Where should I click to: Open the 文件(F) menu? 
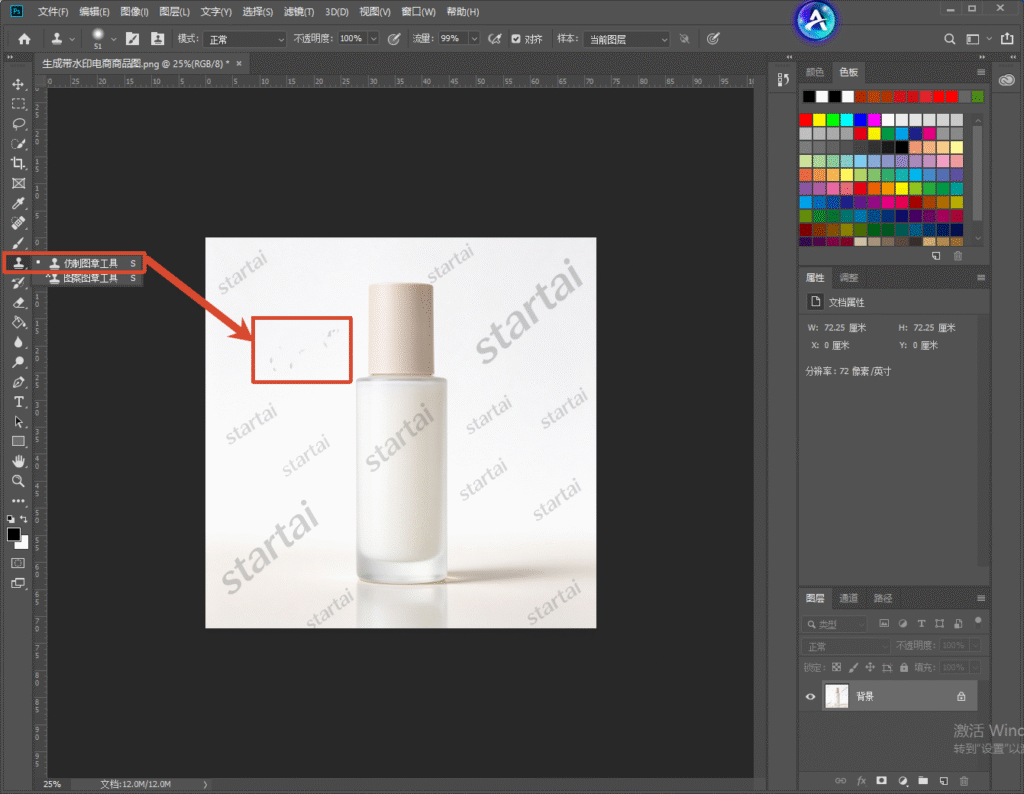click(x=53, y=12)
